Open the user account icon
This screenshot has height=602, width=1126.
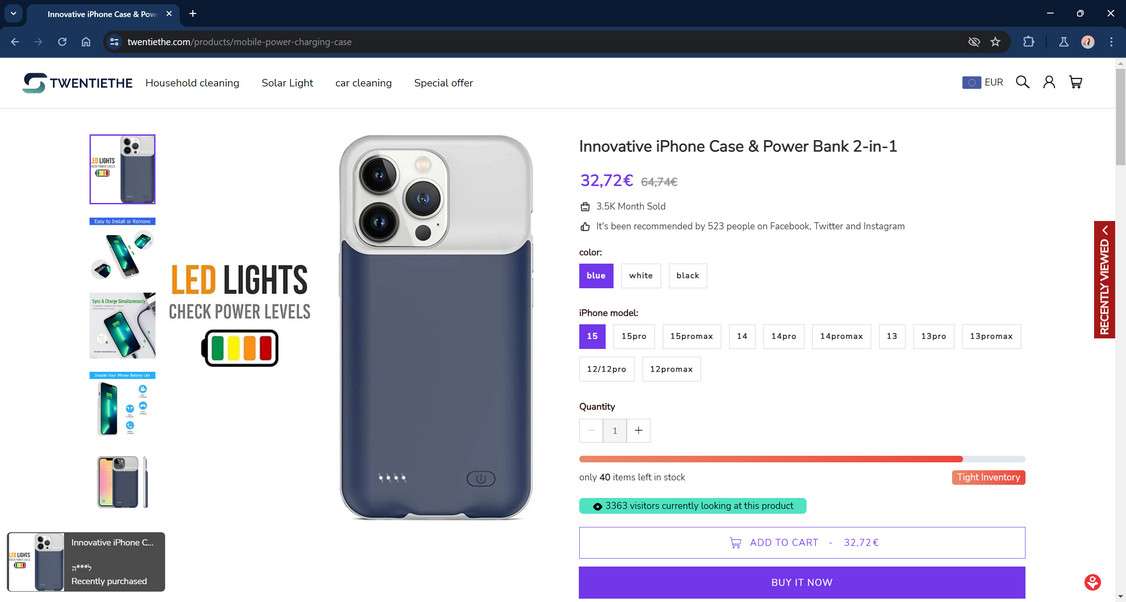point(1049,82)
